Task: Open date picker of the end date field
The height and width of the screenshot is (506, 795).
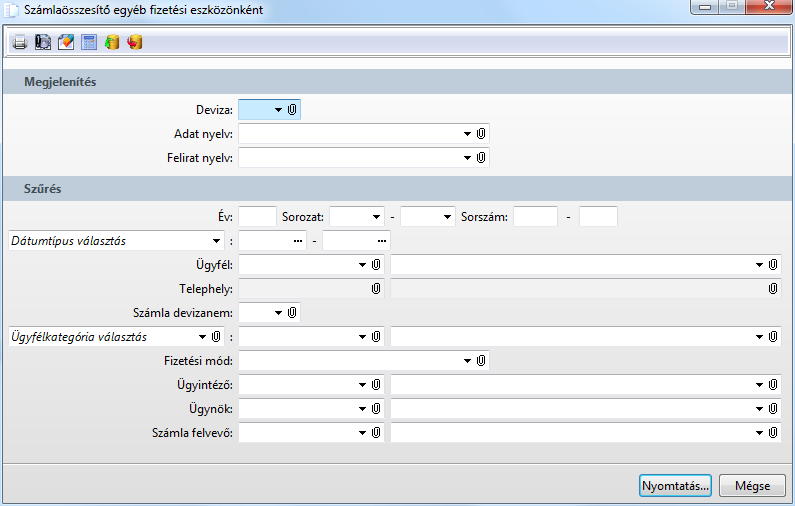Action: coord(382,241)
